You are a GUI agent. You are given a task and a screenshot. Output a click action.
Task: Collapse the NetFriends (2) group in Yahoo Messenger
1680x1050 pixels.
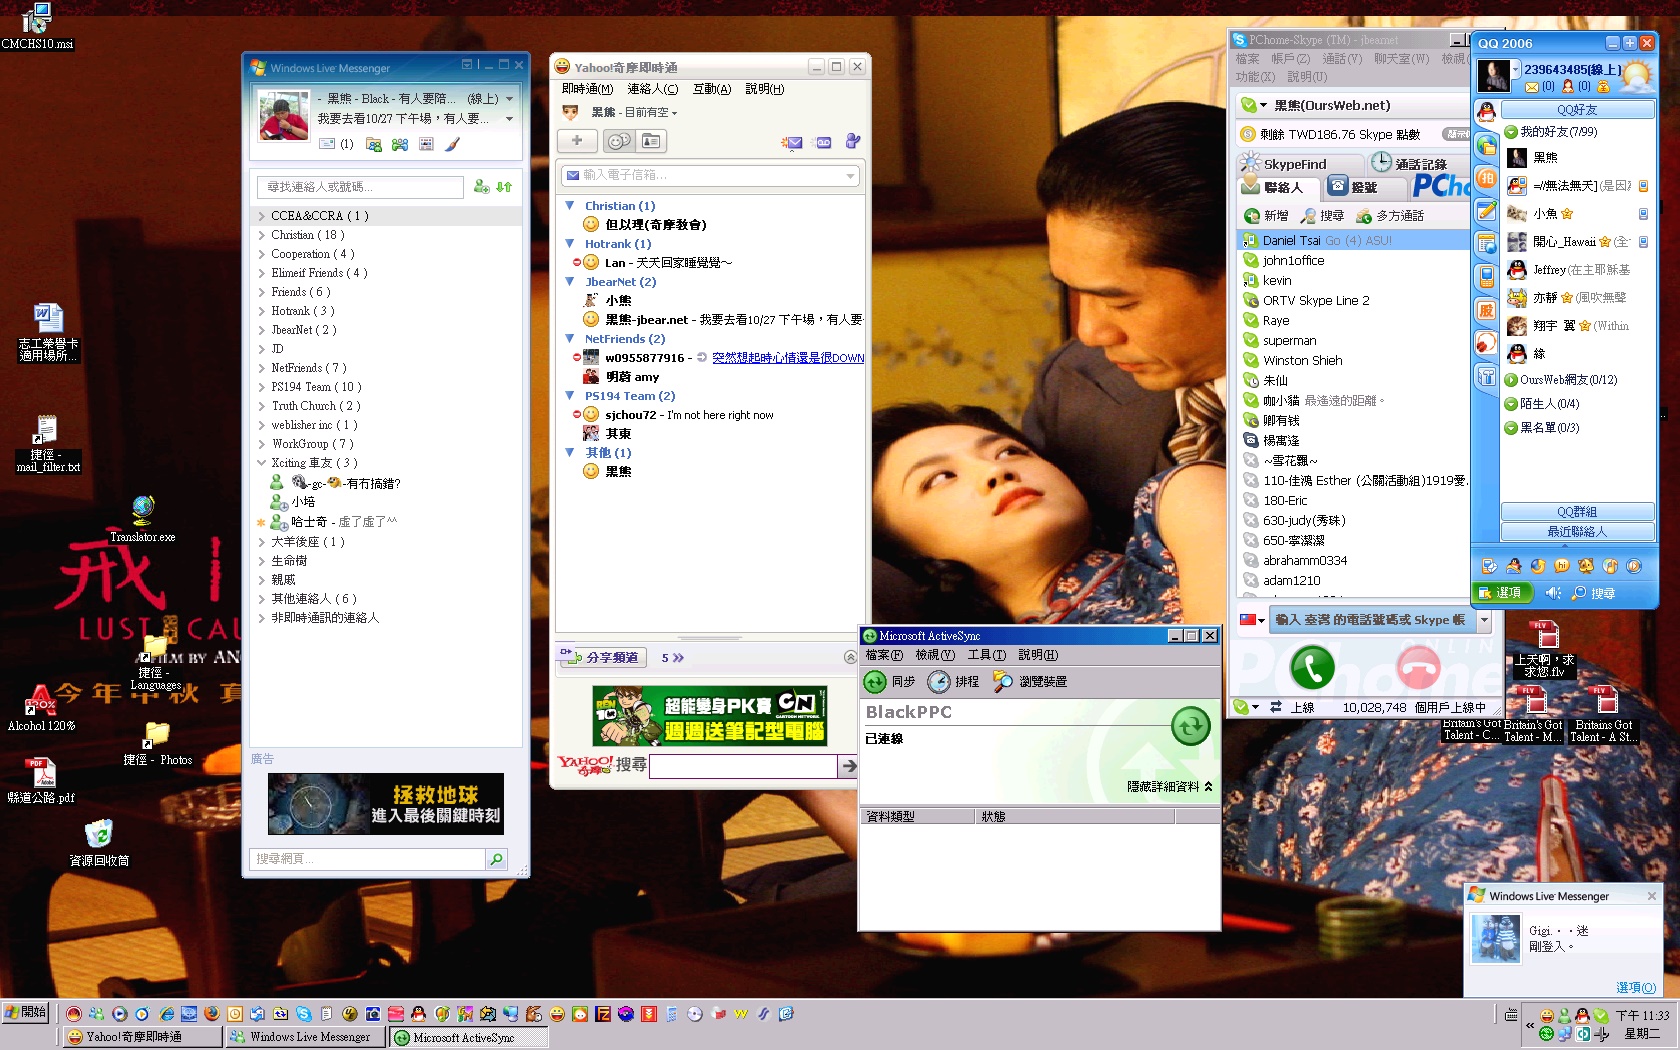pyautogui.click(x=570, y=338)
